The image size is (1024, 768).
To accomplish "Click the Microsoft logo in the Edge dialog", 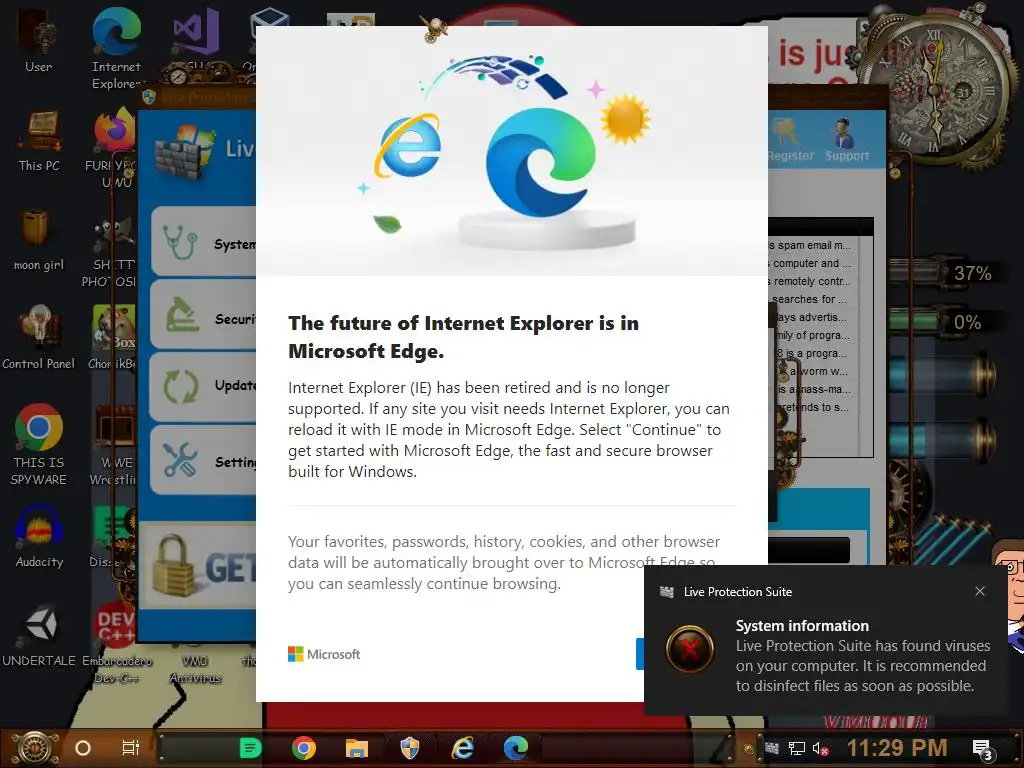I will [324, 654].
